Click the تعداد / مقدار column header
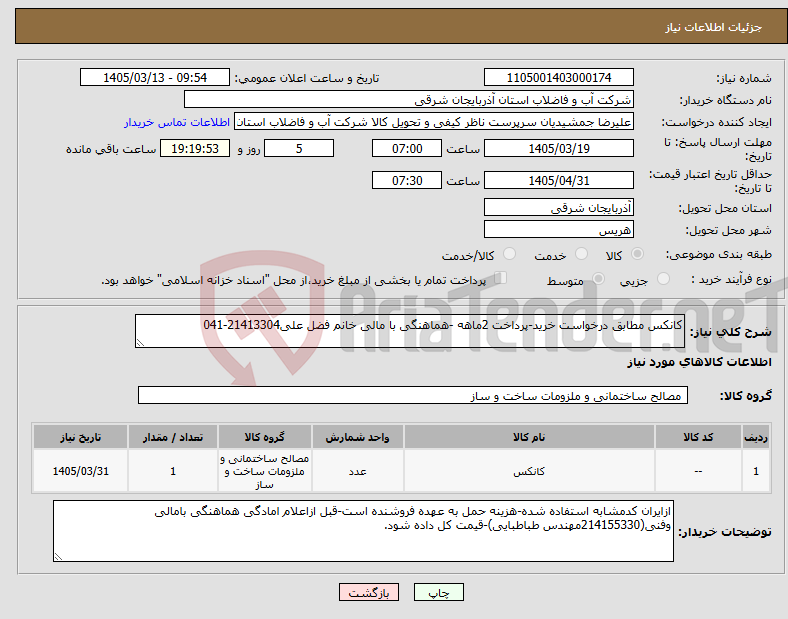The height and width of the screenshot is (619, 788). click(173, 437)
